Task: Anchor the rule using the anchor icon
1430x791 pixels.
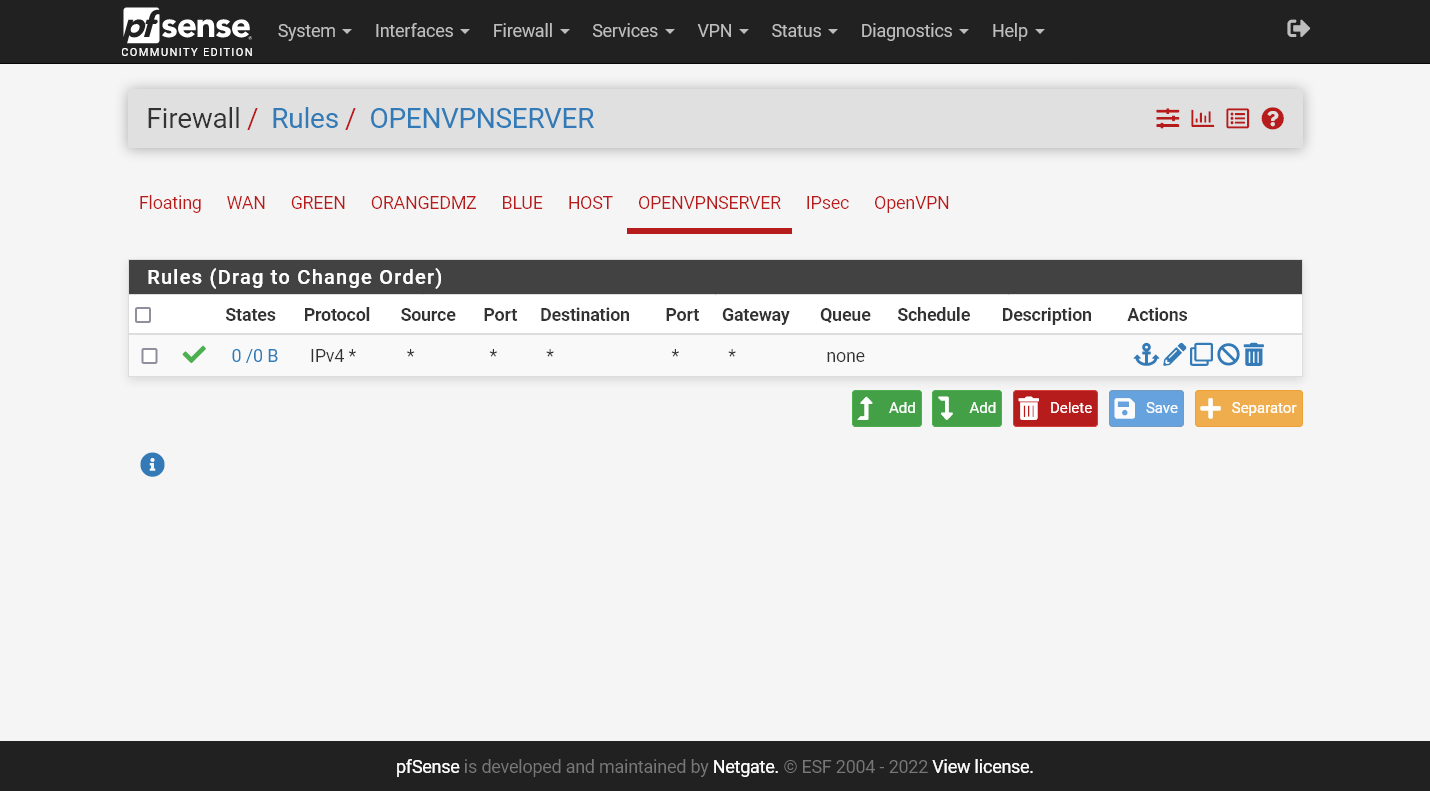Action: coord(1146,354)
